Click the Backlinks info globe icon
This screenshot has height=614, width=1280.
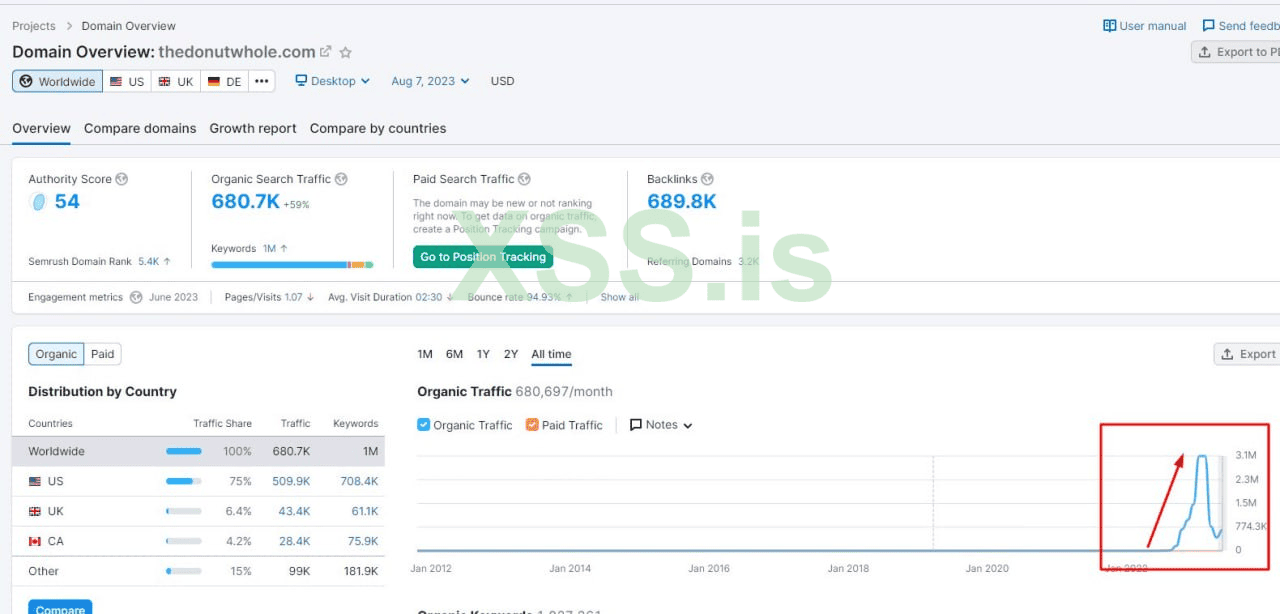pos(708,179)
